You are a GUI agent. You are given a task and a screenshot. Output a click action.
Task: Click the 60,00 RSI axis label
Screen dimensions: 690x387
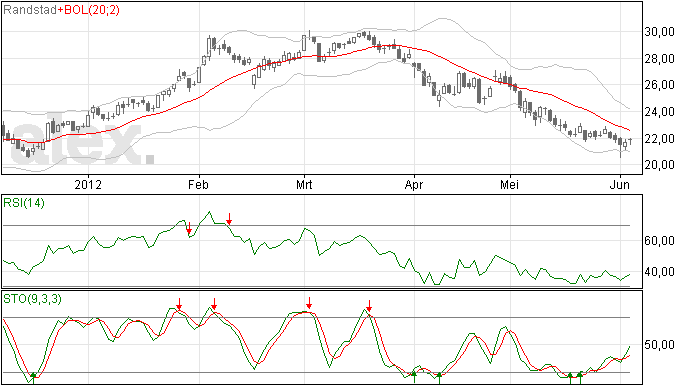tap(659, 241)
